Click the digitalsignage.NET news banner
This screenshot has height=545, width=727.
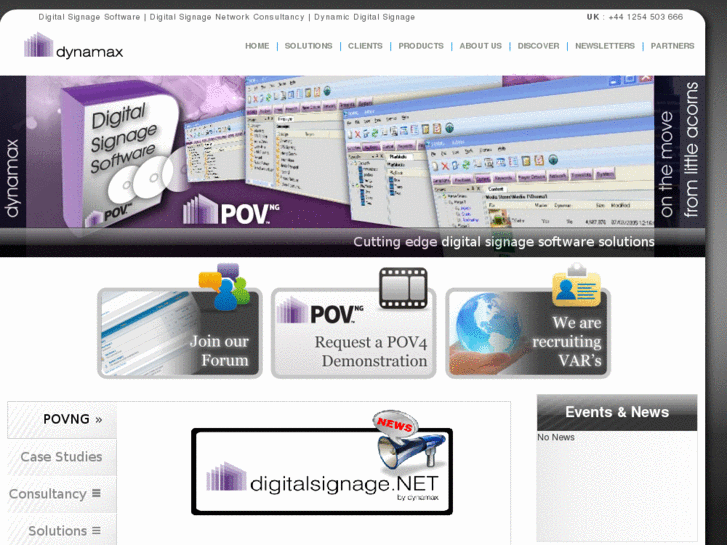pos(322,471)
